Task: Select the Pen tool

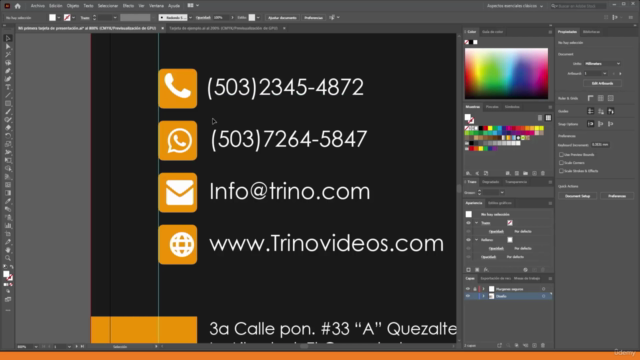Action: tap(8, 71)
